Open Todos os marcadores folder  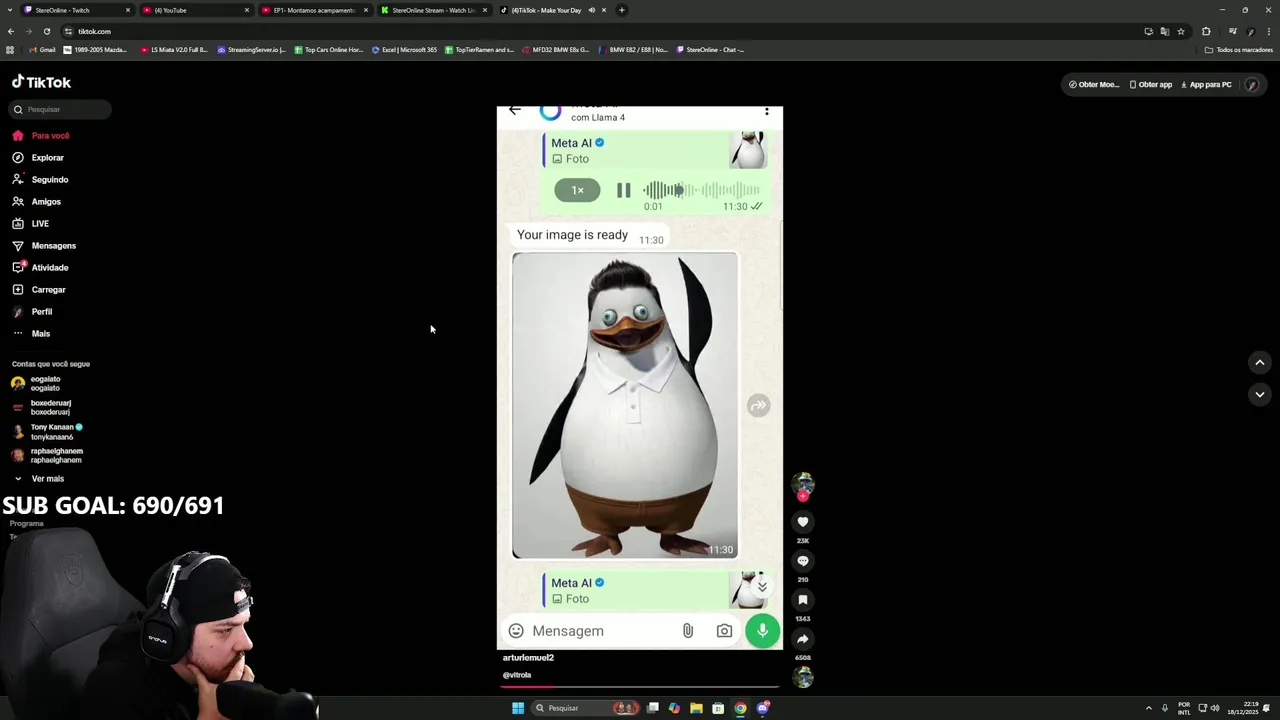click(1239, 50)
